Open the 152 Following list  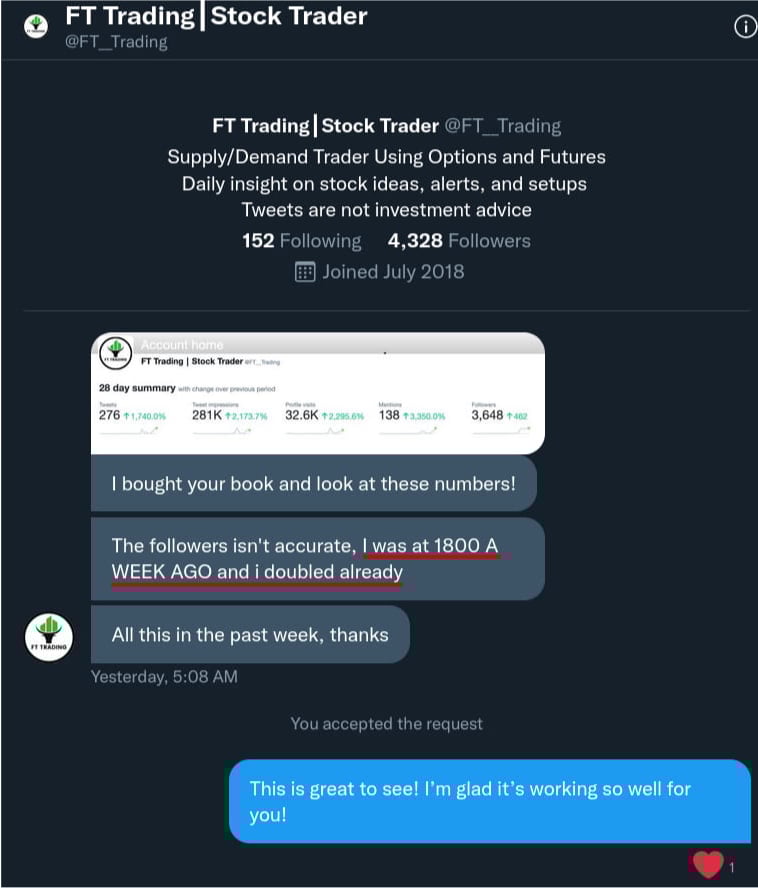coord(301,241)
